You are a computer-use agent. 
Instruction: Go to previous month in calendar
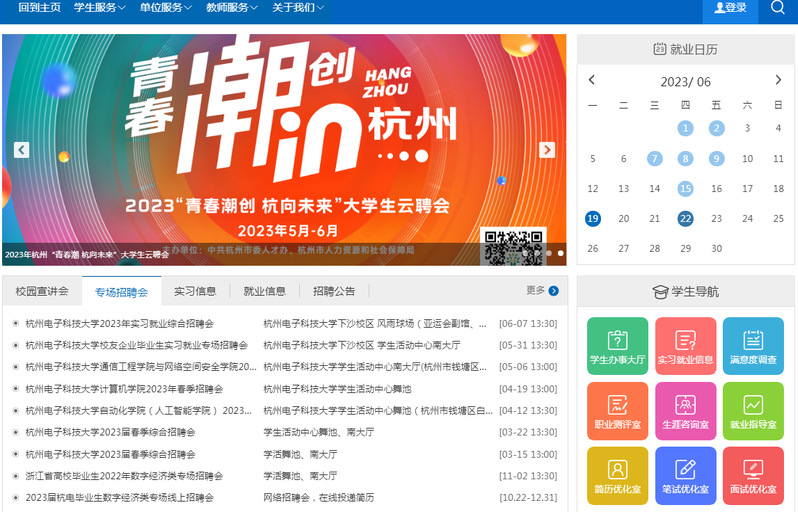(592, 80)
